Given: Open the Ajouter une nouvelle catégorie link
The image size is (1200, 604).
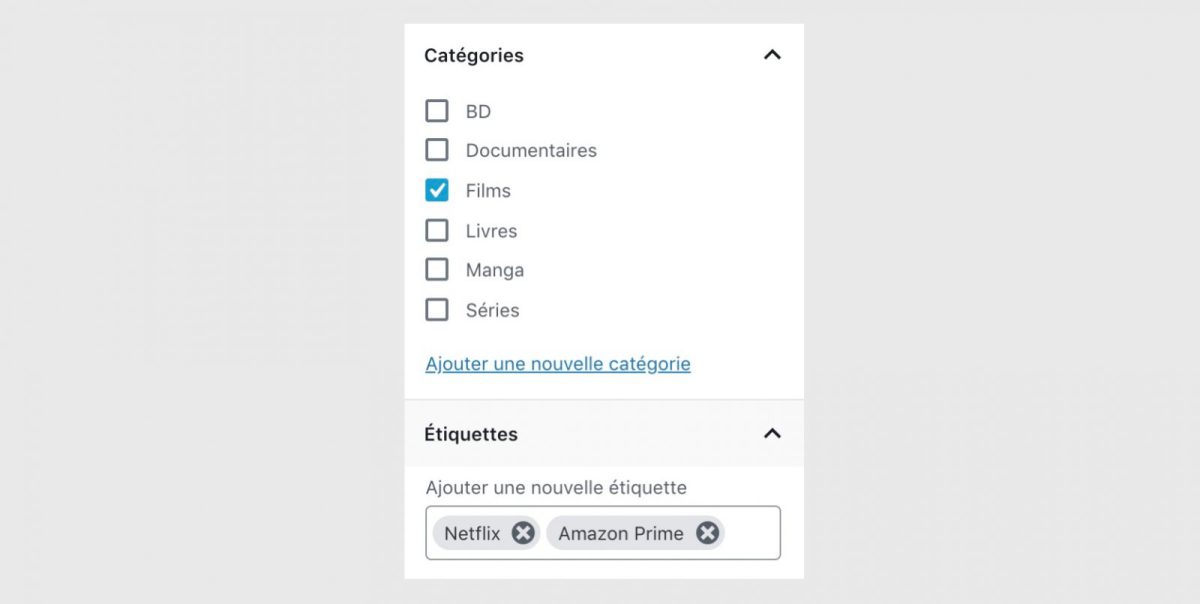Looking at the screenshot, I should (x=558, y=364).
